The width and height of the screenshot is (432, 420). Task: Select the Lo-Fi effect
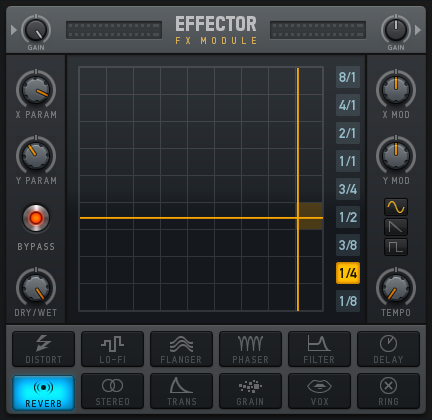[112, 349]
